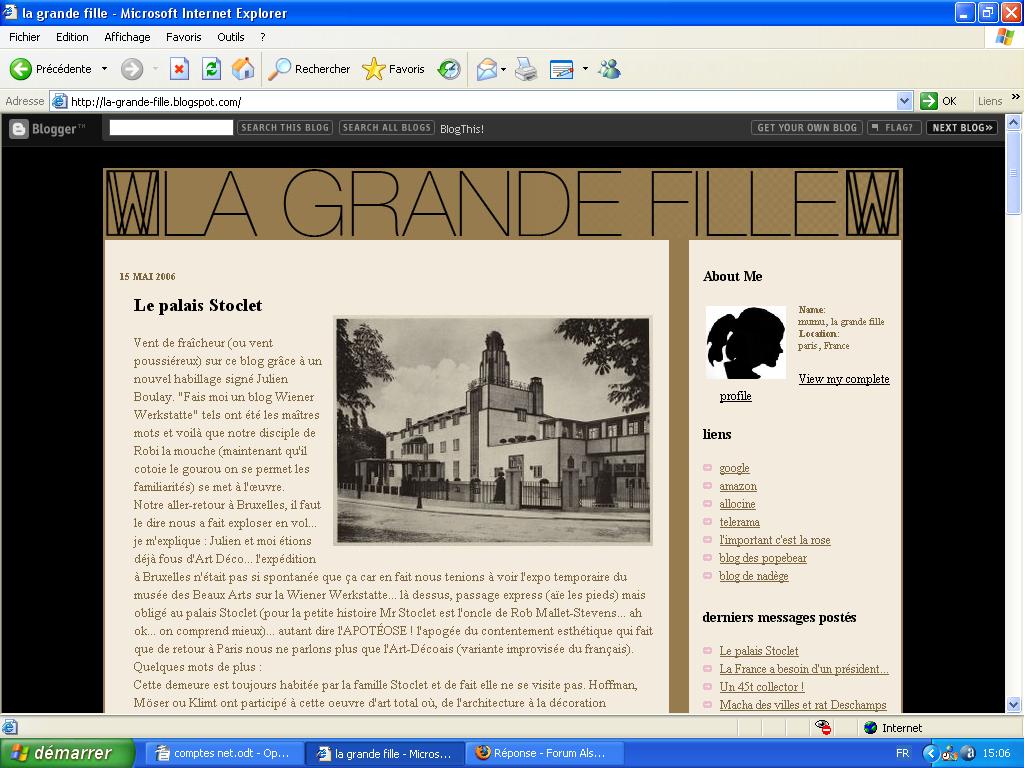Image resolution: width=1024 pixels, height=768 pixels.
Task: Click the silhouette profile picture
Action: [746, 342]
